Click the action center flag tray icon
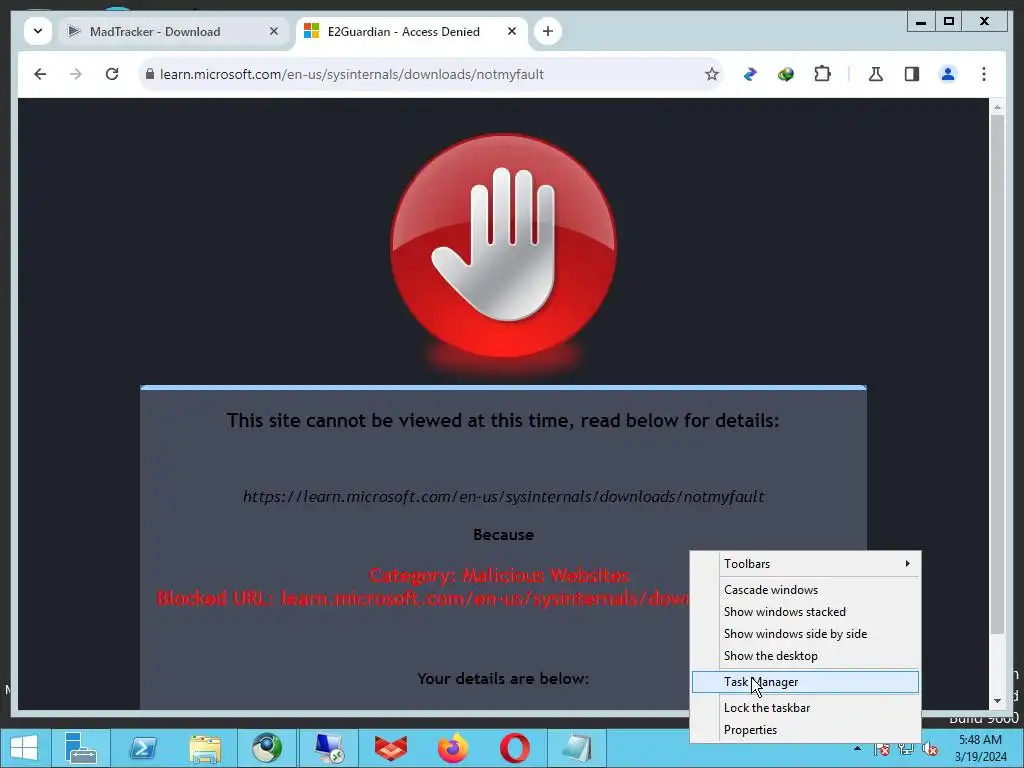 click(881, 749)
